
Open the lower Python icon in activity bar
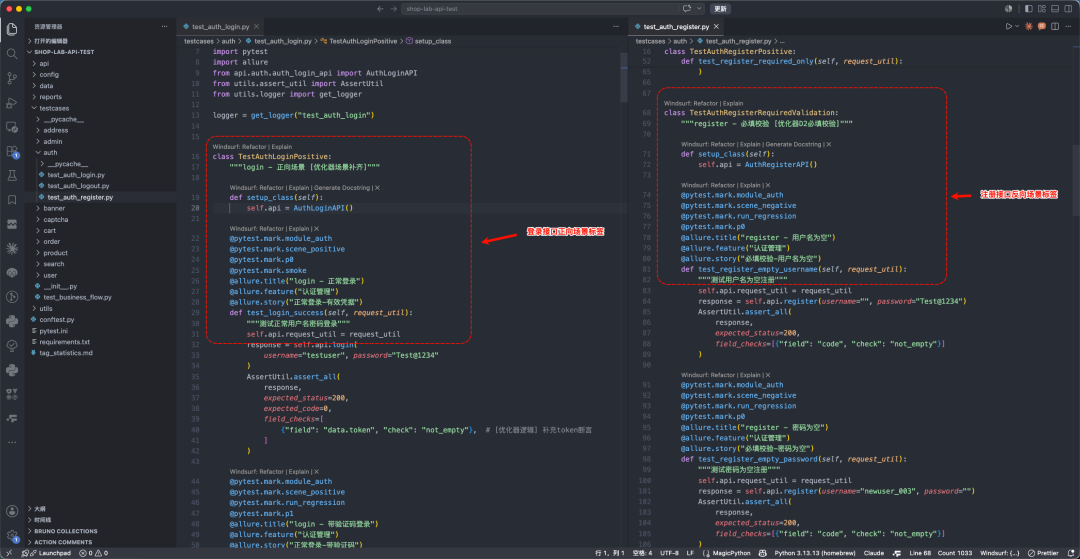pos(12,370)
